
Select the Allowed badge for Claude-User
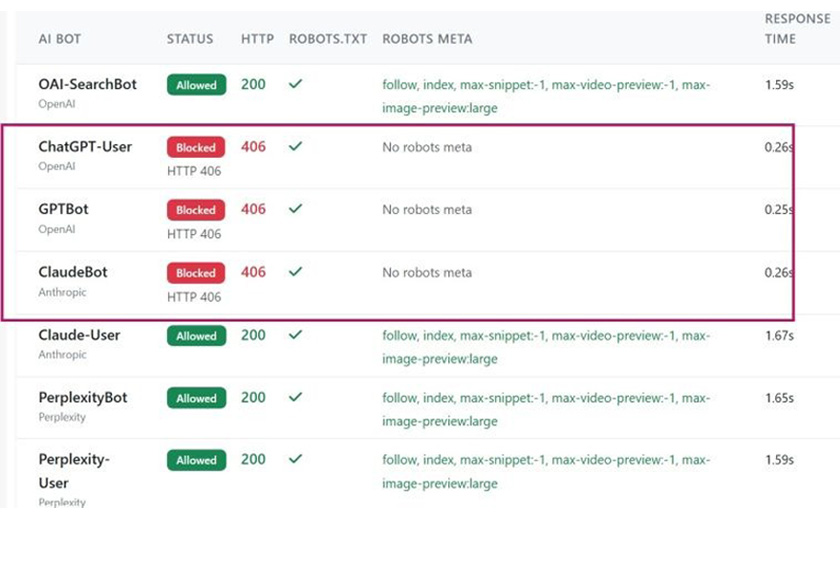click(x=196, y=336)
